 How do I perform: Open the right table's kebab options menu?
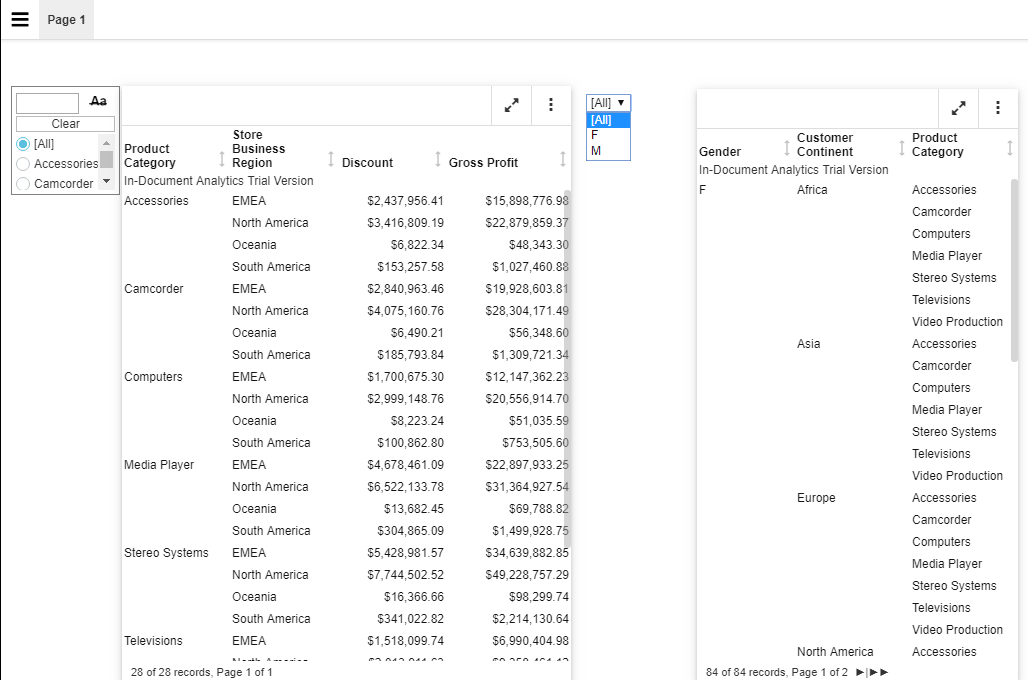997,108
